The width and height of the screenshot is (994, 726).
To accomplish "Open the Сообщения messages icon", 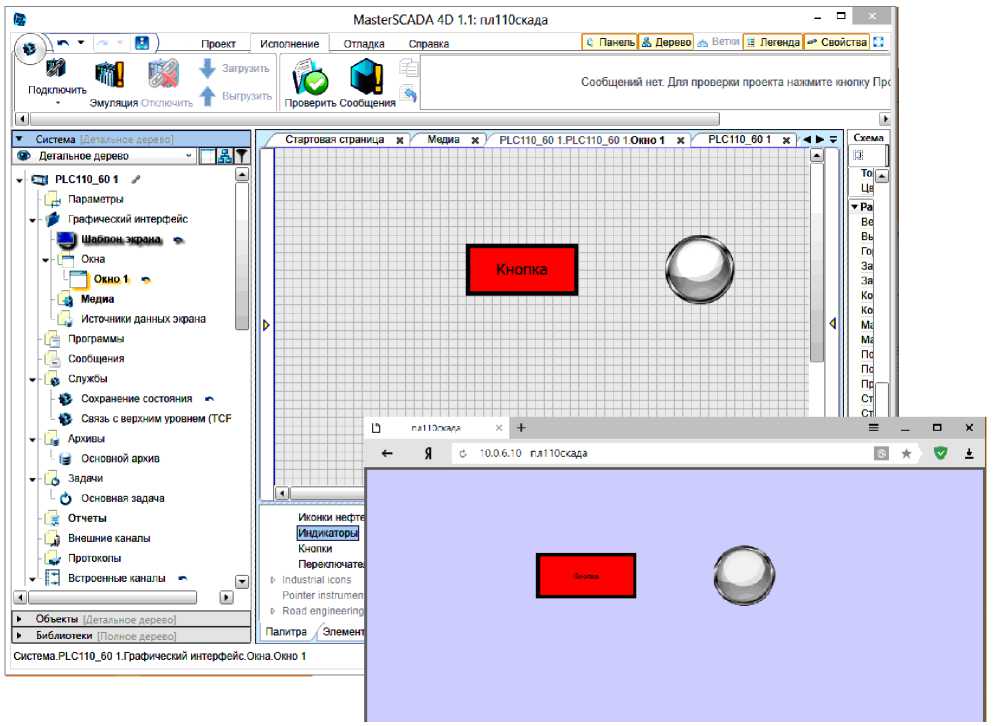I will point(366,77).
